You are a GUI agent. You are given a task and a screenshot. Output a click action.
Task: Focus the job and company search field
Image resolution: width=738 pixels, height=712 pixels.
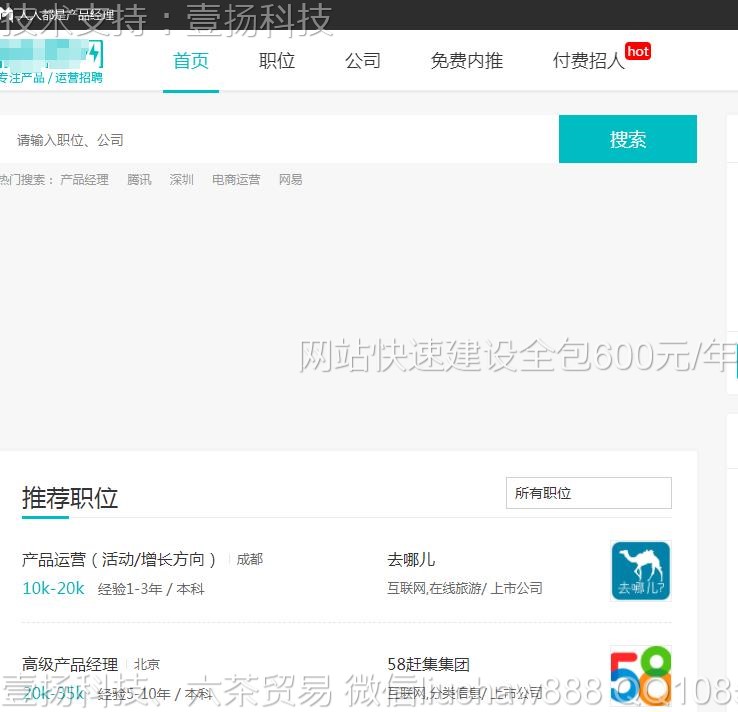[x=280, y=140]
